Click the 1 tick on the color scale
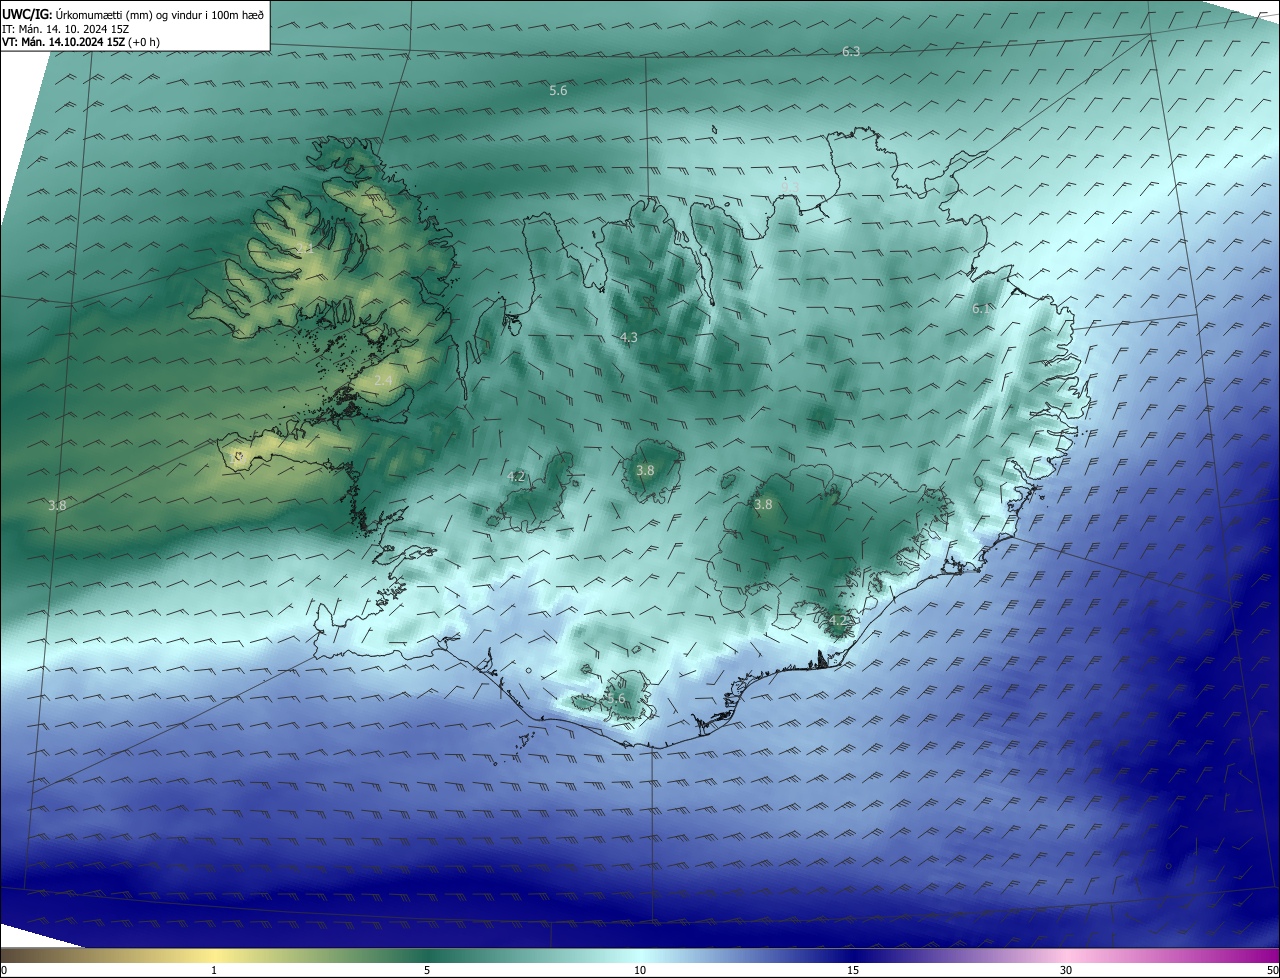1280x978 pixels. [x=214, y=970]
